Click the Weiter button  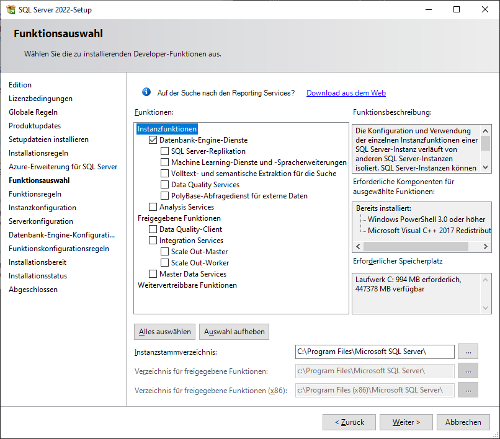[x=406, y=422]
